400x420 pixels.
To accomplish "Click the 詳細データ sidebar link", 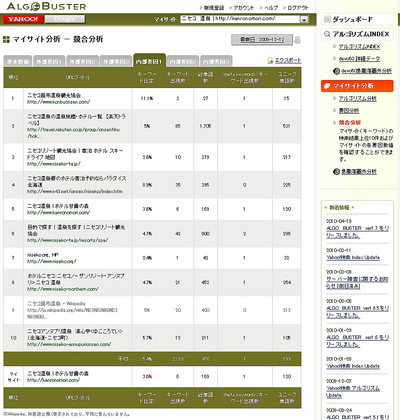I will tap(359, 59).
